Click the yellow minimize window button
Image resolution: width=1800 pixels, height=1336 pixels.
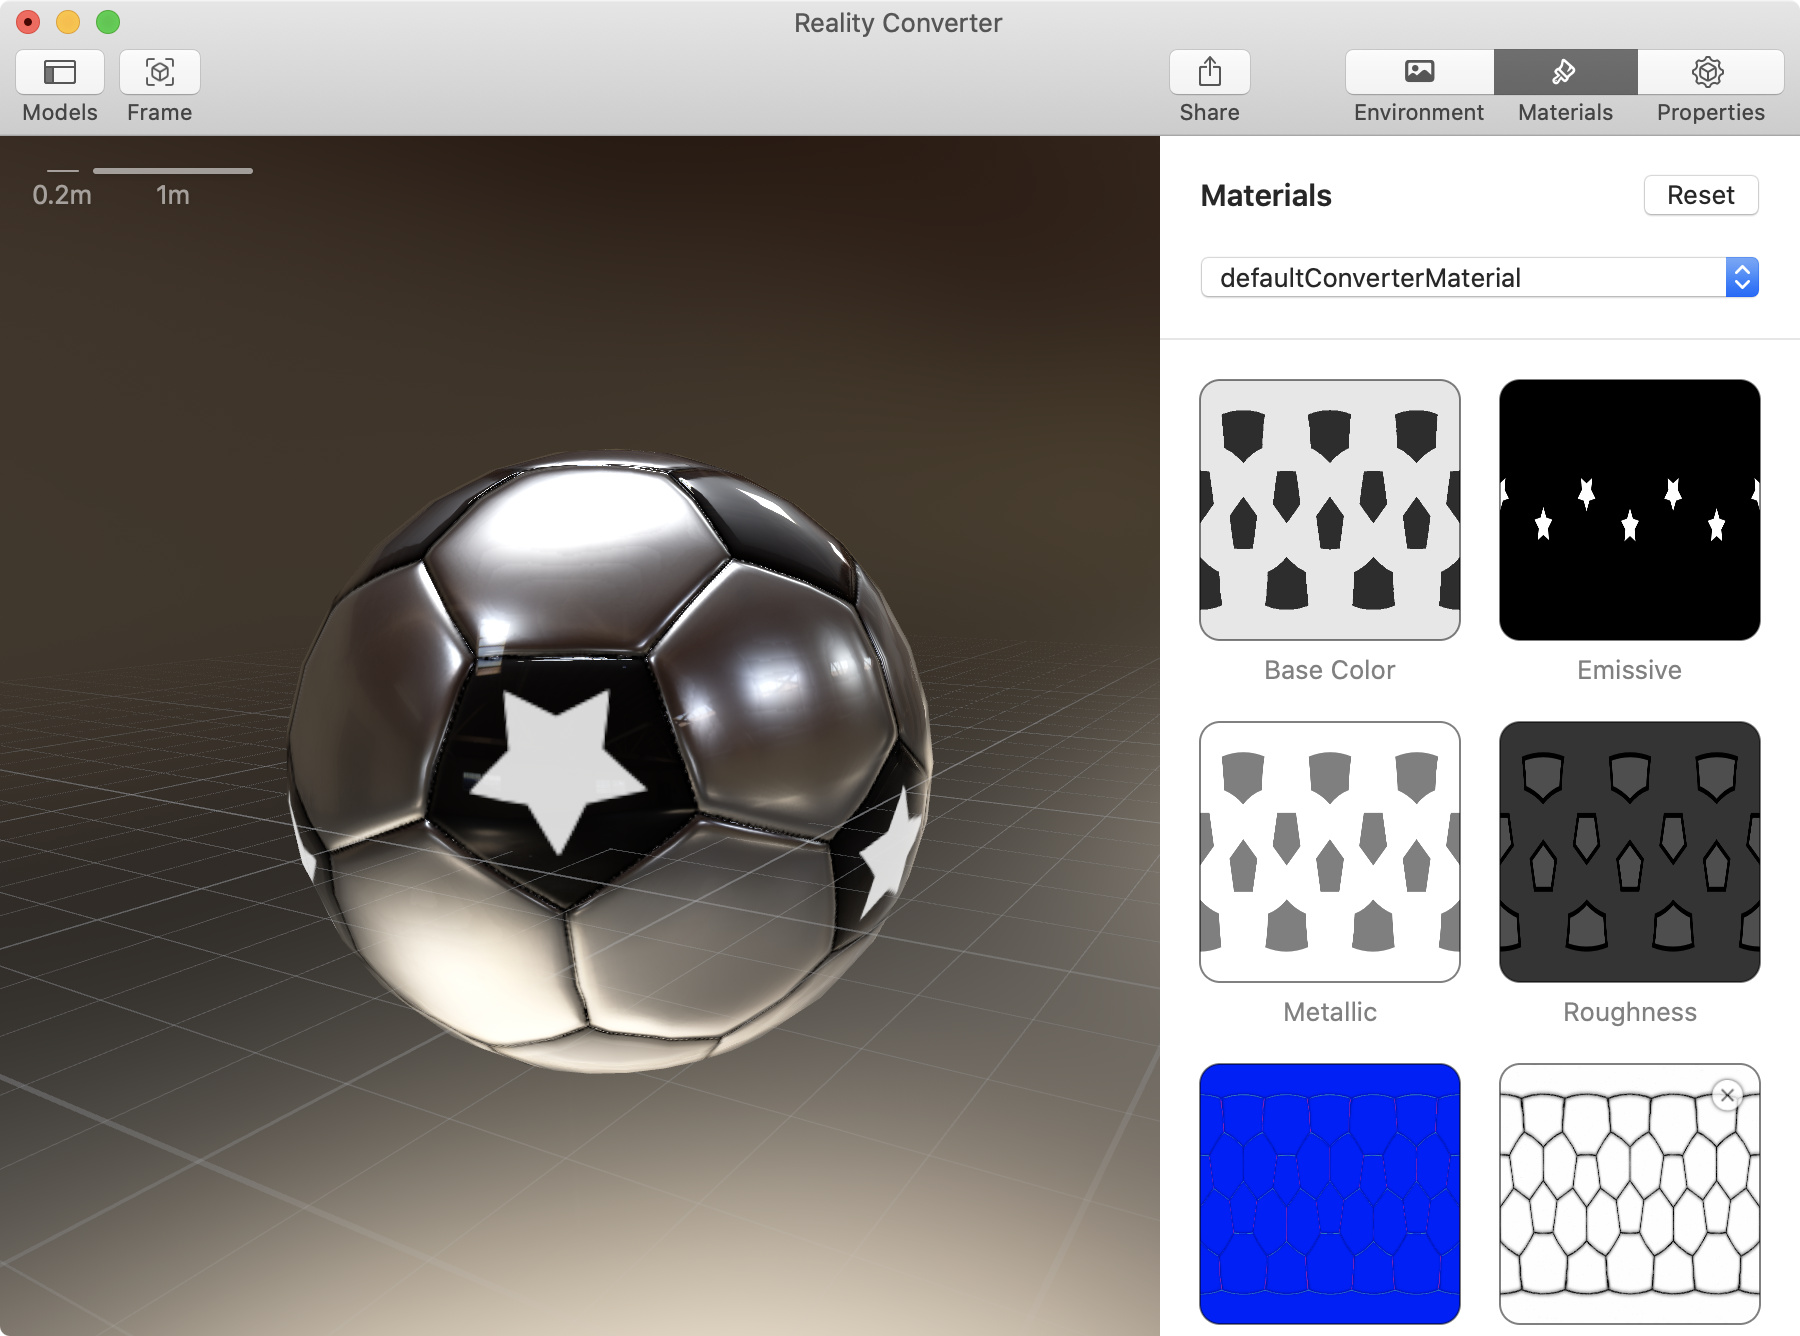(x=68, y=22)
